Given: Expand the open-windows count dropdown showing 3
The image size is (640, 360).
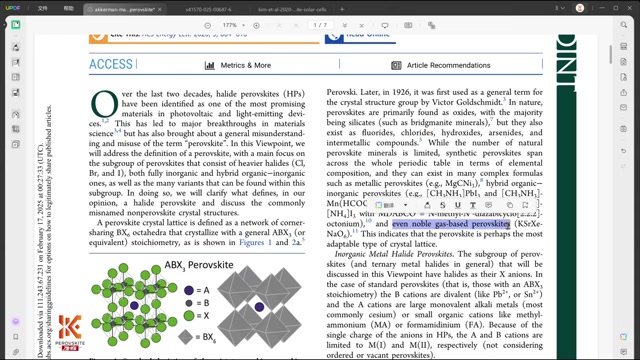Looking at the screenshot, I should pyautogui.click(x=560, y=8).
